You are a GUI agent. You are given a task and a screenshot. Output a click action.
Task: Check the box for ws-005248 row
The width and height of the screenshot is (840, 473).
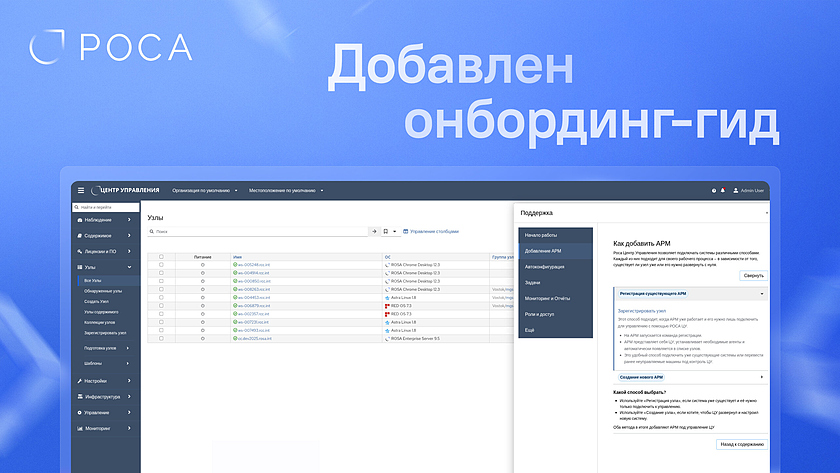point(160,264)
